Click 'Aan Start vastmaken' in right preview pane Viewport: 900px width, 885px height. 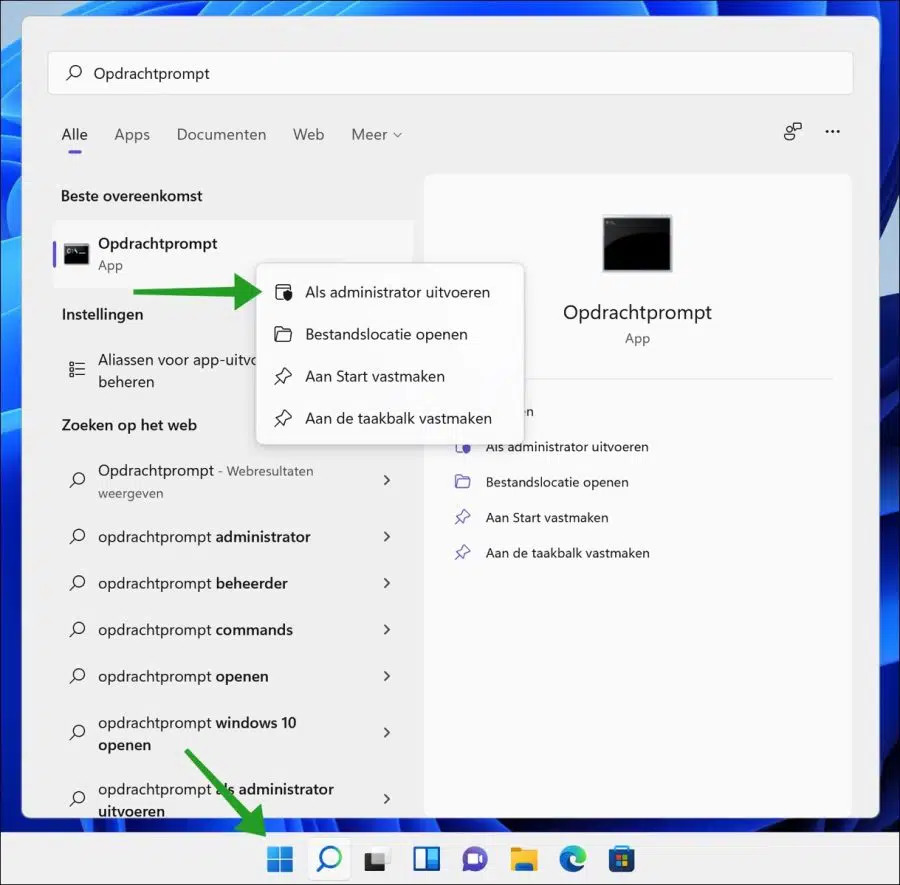(x=546, y=518)
